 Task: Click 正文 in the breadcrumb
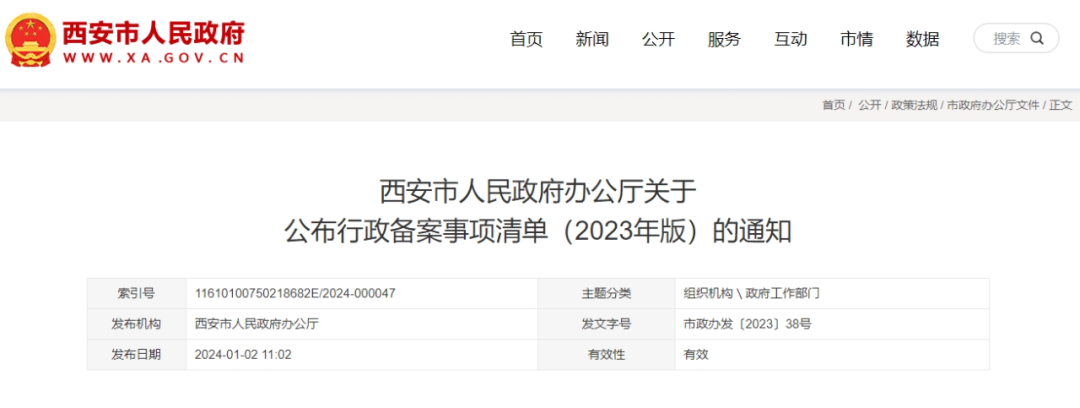pos(1061,105)
